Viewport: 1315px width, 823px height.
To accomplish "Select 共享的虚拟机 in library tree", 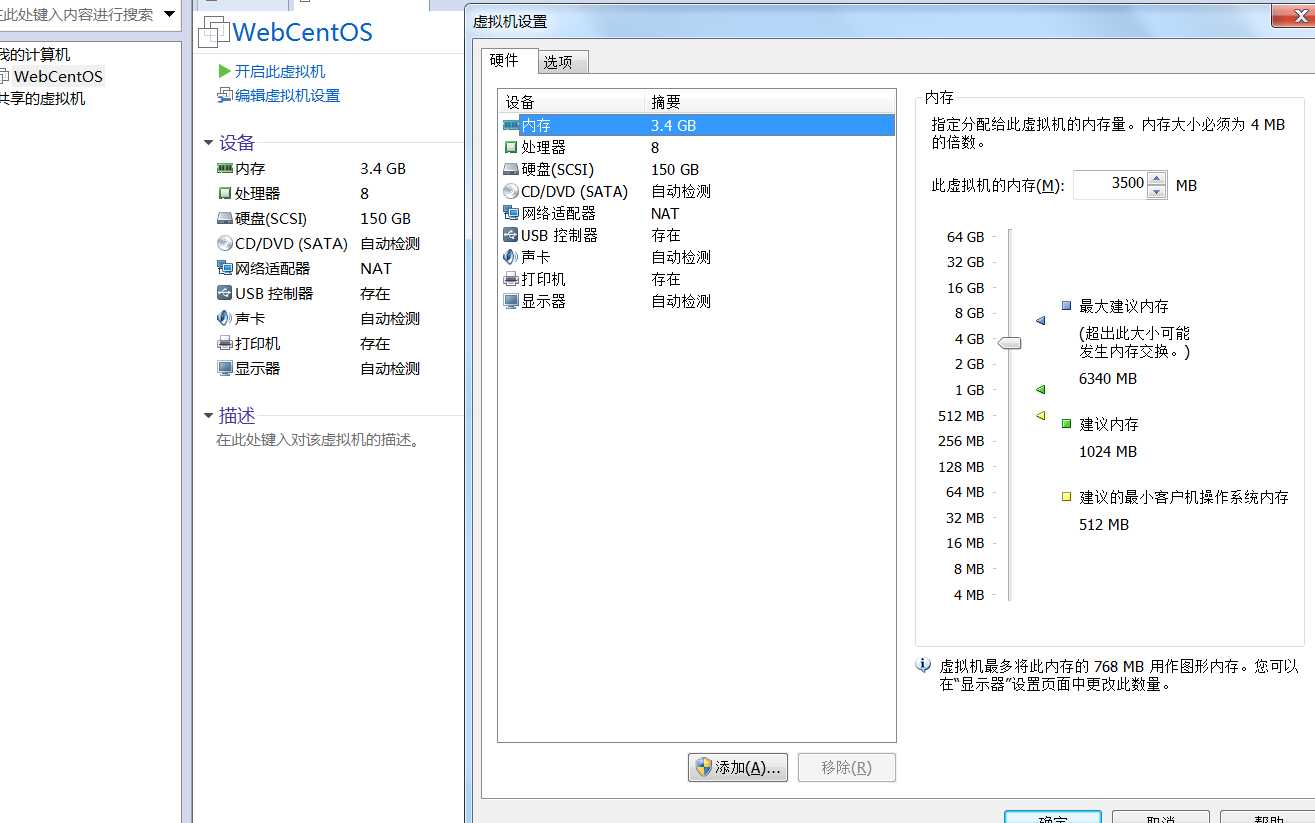I will (x=42, y=99).
